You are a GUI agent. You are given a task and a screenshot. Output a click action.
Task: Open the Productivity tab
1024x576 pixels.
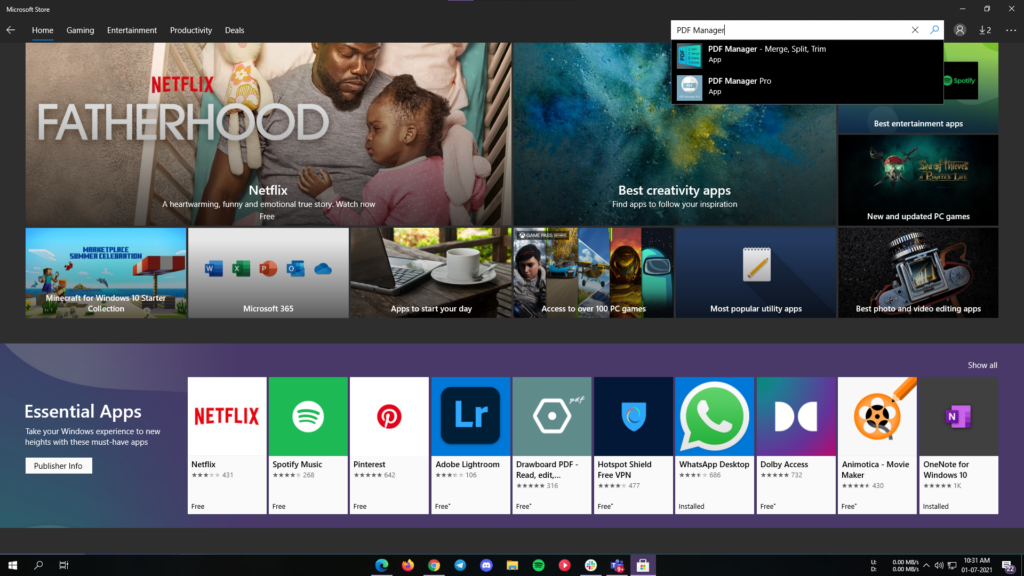(x=190, y=30)
